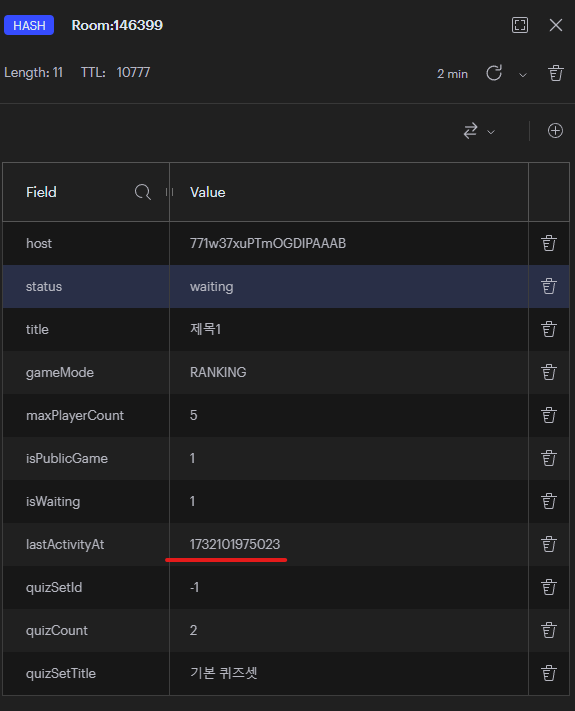Click the title field name
Screen dimensions: 575x711
[x=37, y=329]
